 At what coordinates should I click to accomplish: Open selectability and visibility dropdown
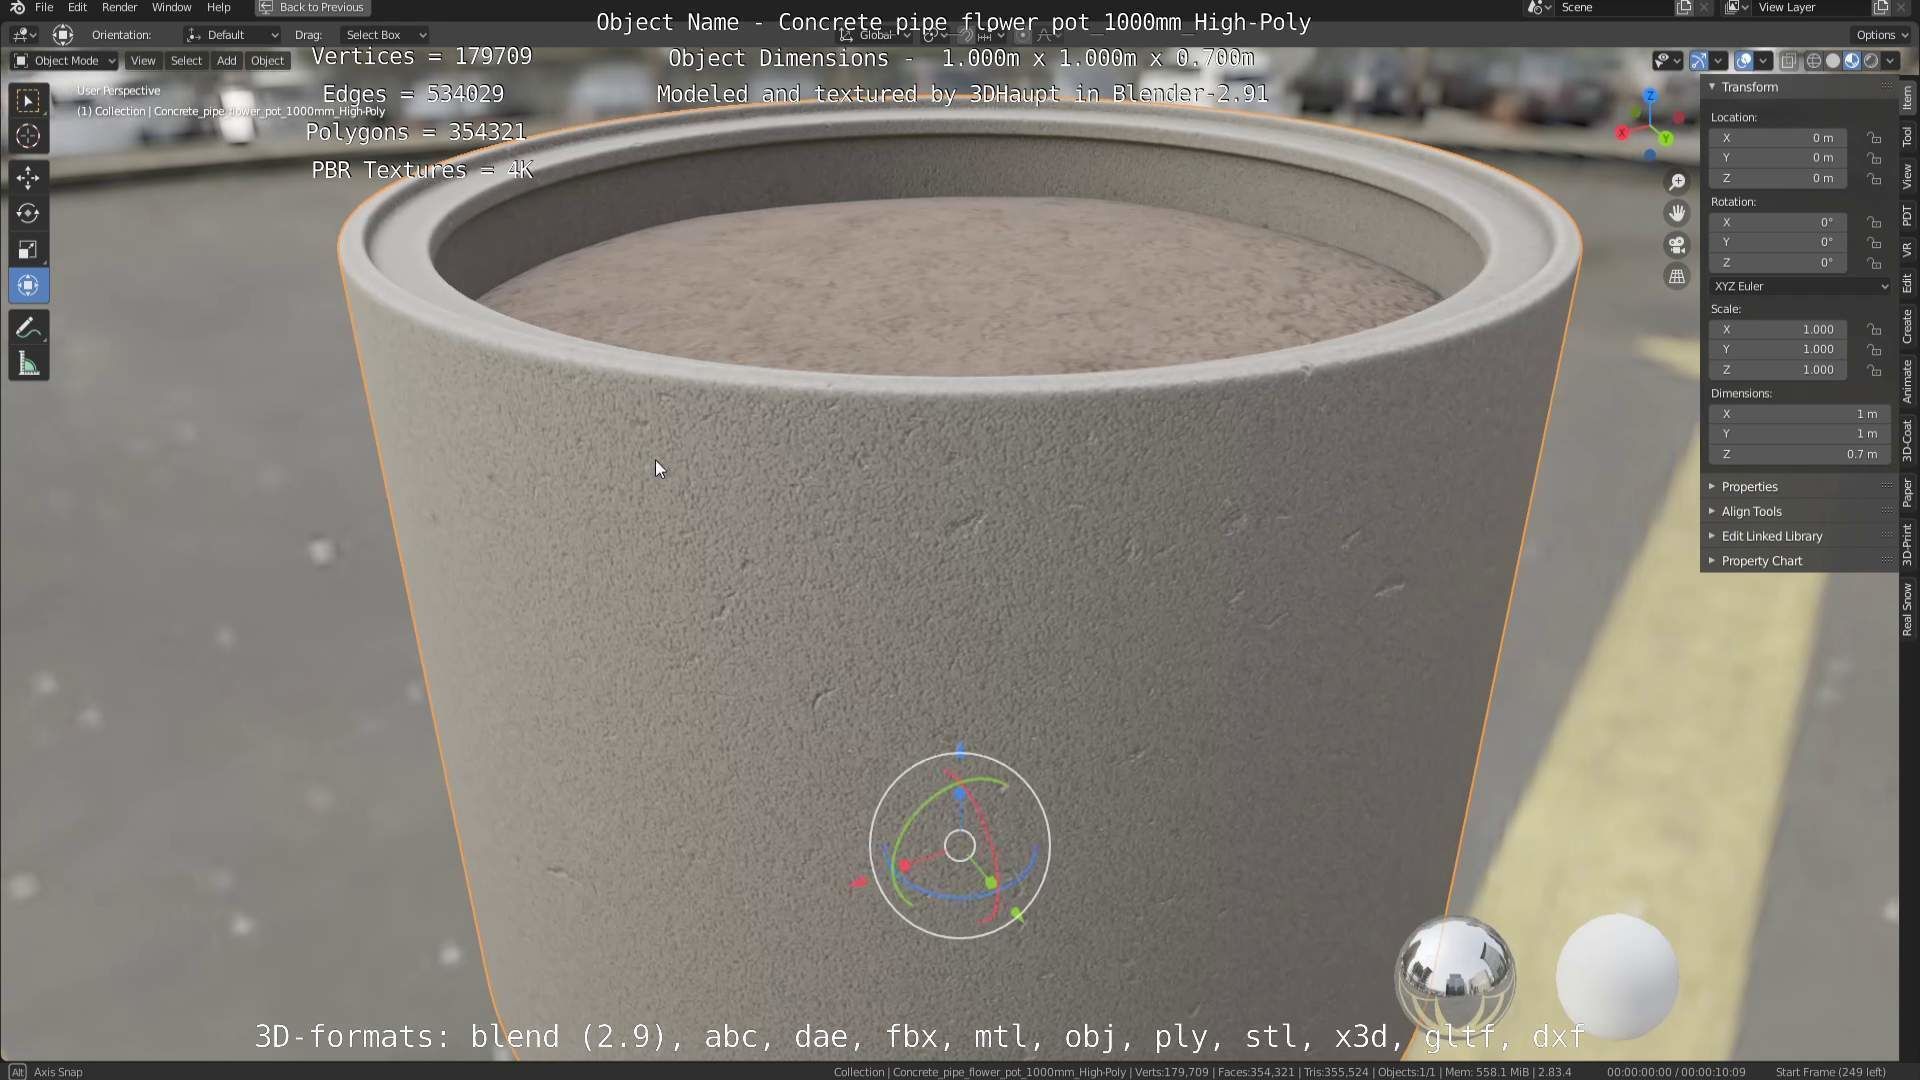1666,61
